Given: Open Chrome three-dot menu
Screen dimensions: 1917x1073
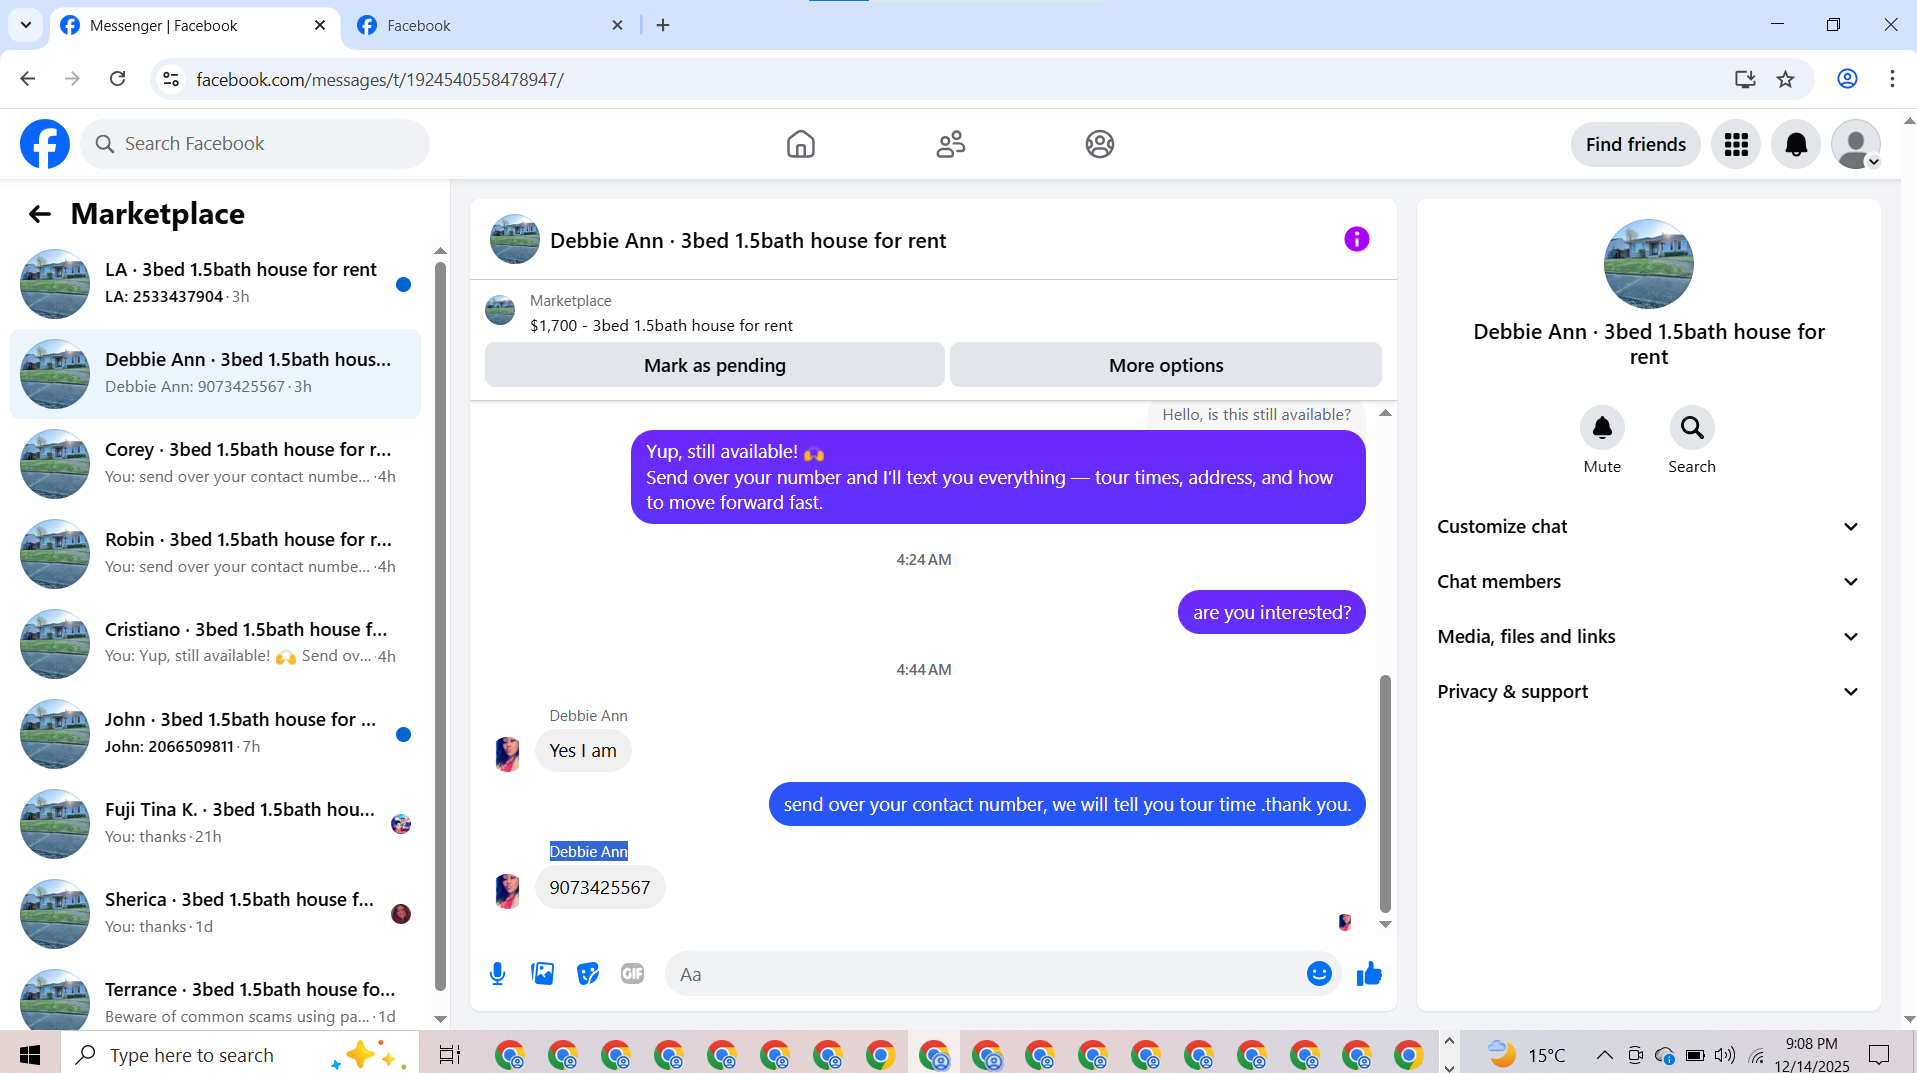Looking at the screenshot, I should coord(1892,79).
